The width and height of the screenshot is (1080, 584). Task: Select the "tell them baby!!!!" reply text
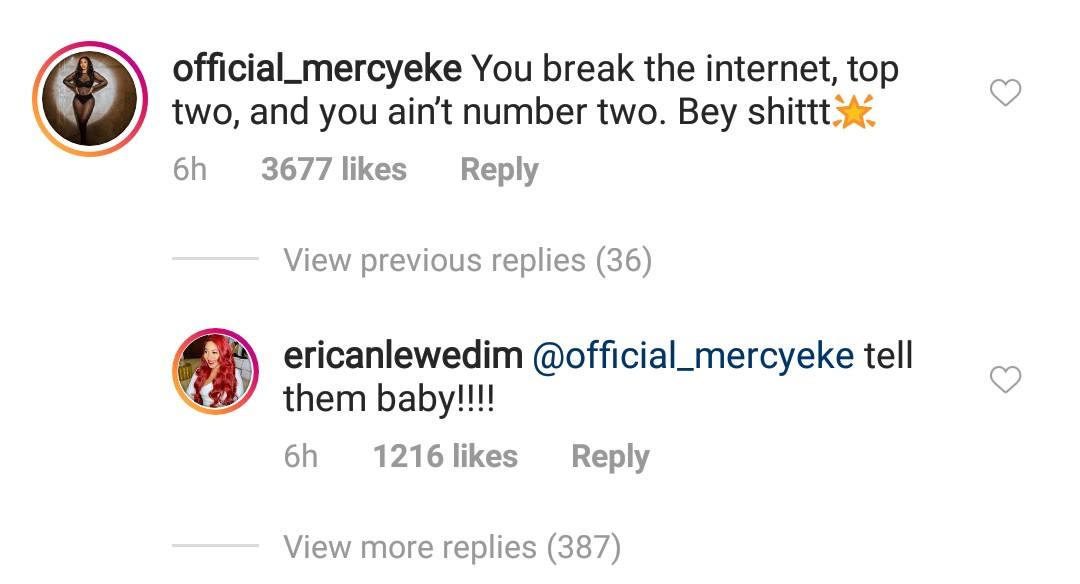(x=598, y=377)
